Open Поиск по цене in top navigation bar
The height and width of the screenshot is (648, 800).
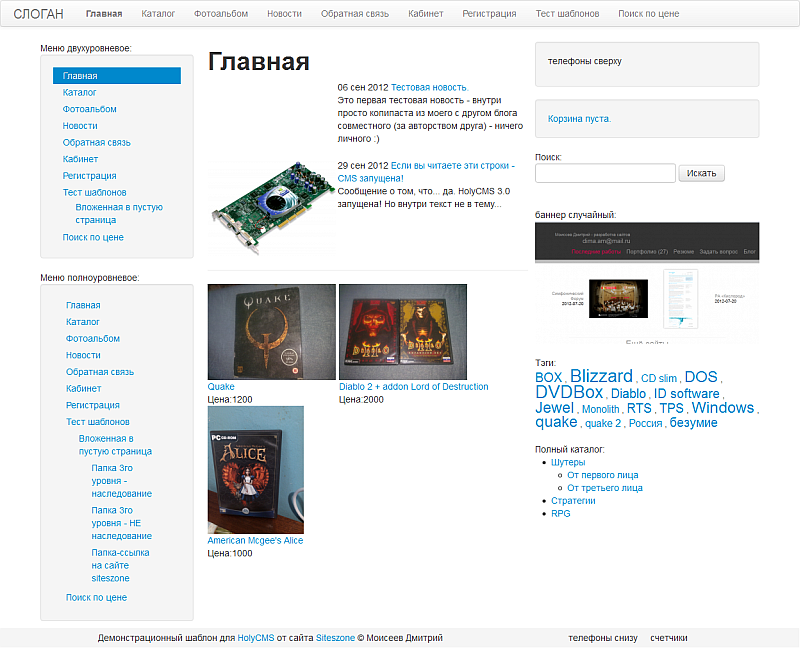pyautogui.click(x=648, y=14)
